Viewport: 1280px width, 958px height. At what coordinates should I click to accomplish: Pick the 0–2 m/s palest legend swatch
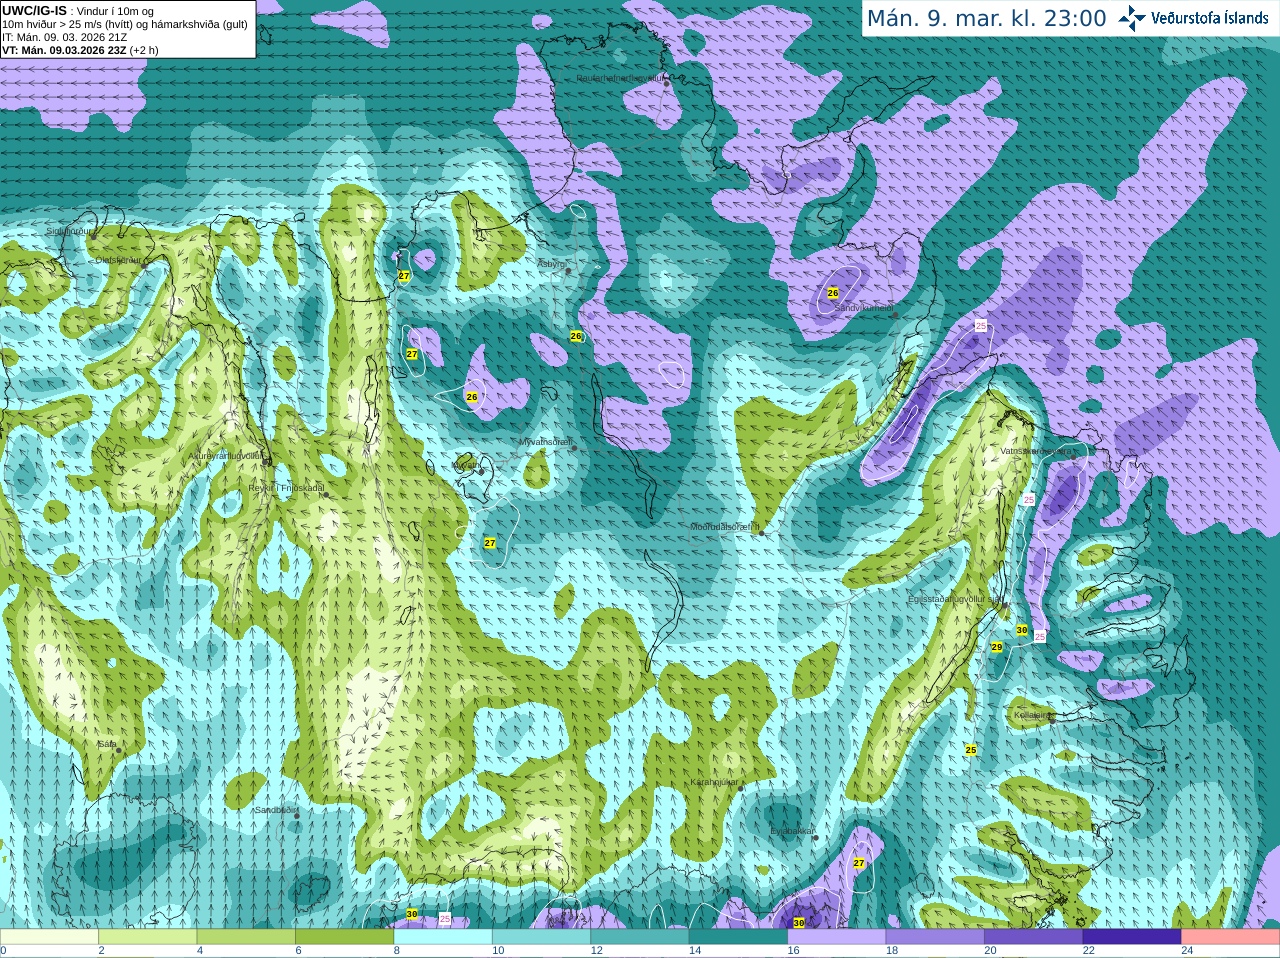pos(50,937)
